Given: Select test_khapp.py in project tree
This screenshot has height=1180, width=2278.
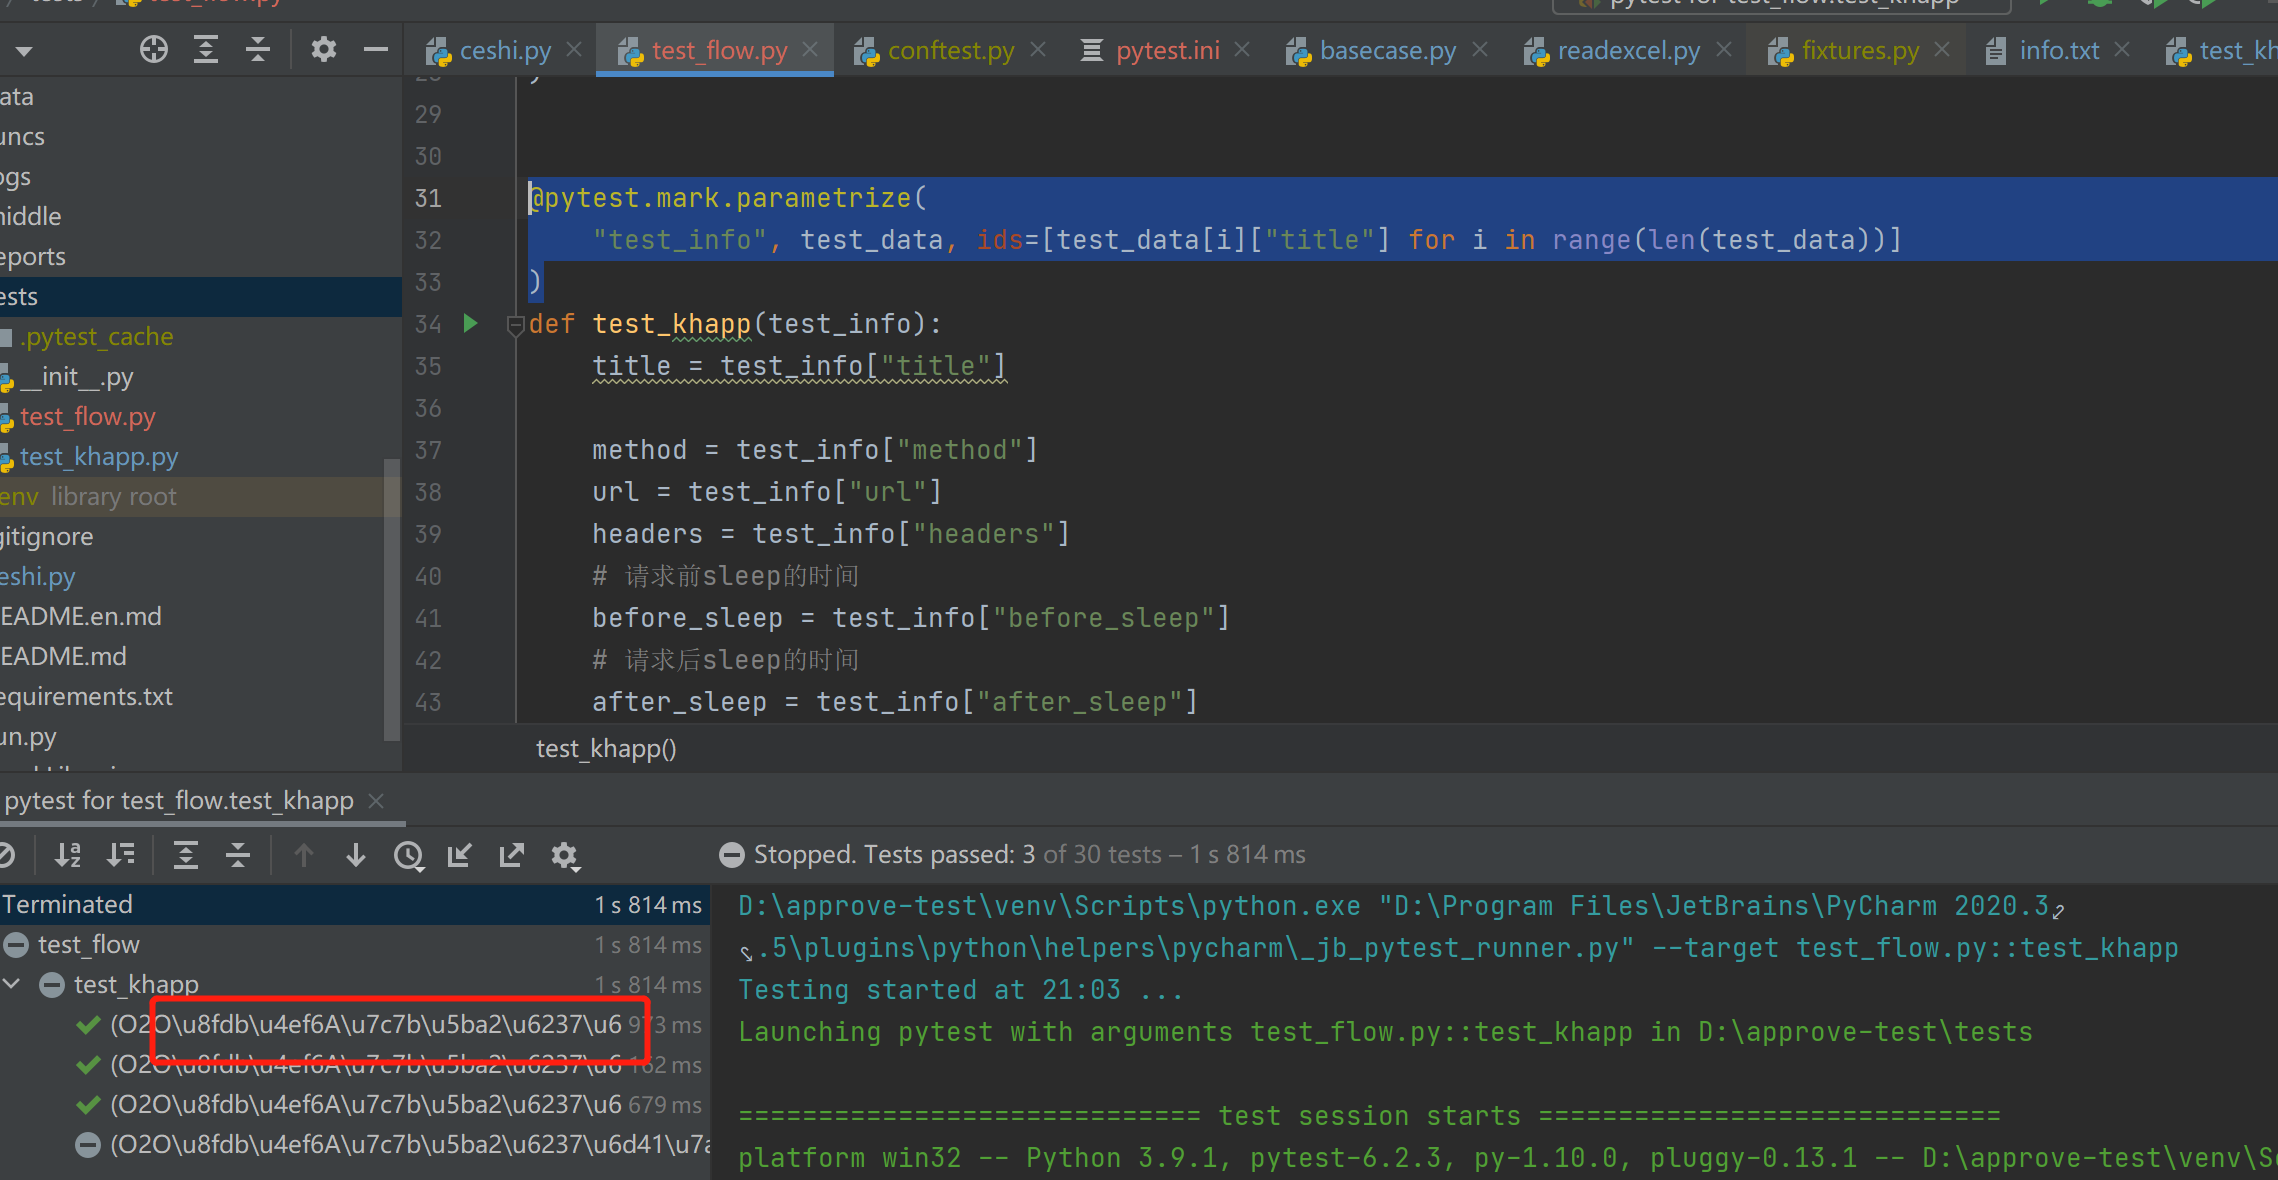Looking at the screenshot, I should click(x=98, y=457).
